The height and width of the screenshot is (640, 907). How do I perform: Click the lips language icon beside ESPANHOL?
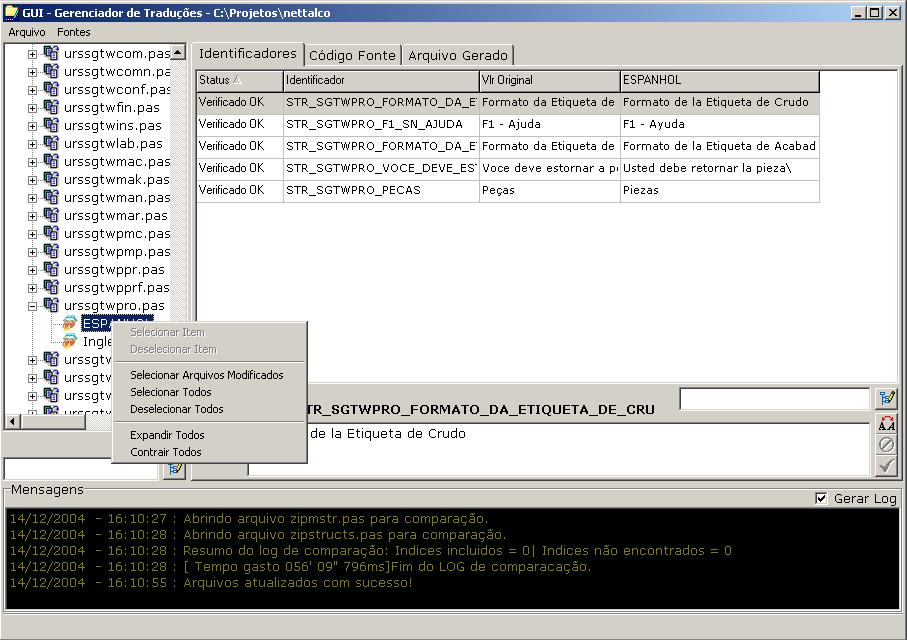[70, 323]
